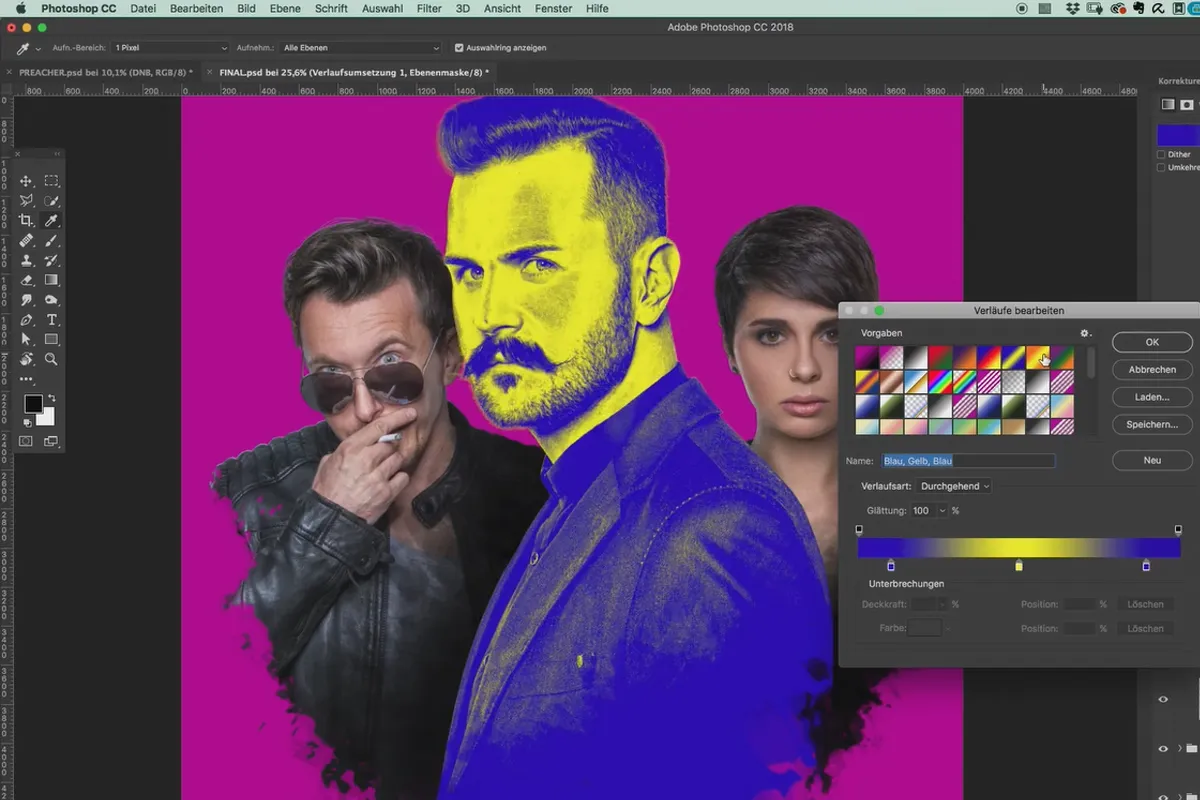
Task: Confirm gradient editor with OK
Action: tap(1152, 342)
